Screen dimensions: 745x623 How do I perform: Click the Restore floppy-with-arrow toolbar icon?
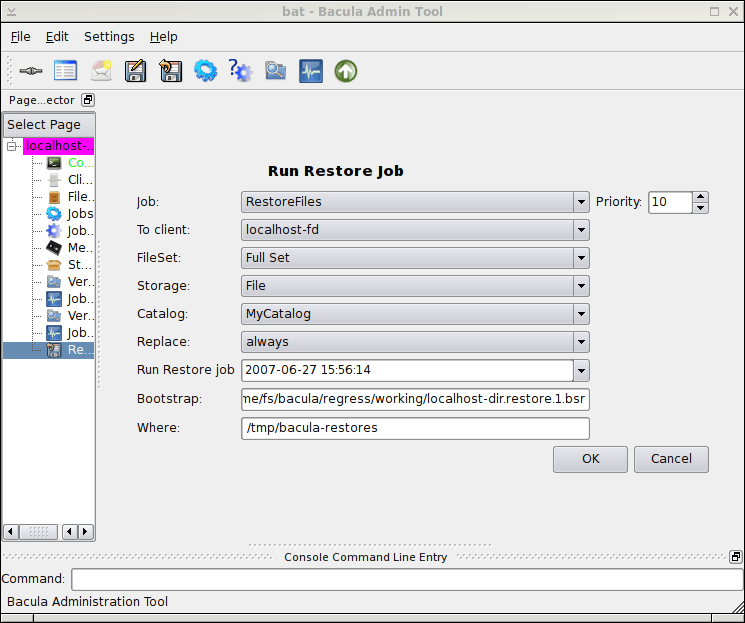click(x=171, y=71)
